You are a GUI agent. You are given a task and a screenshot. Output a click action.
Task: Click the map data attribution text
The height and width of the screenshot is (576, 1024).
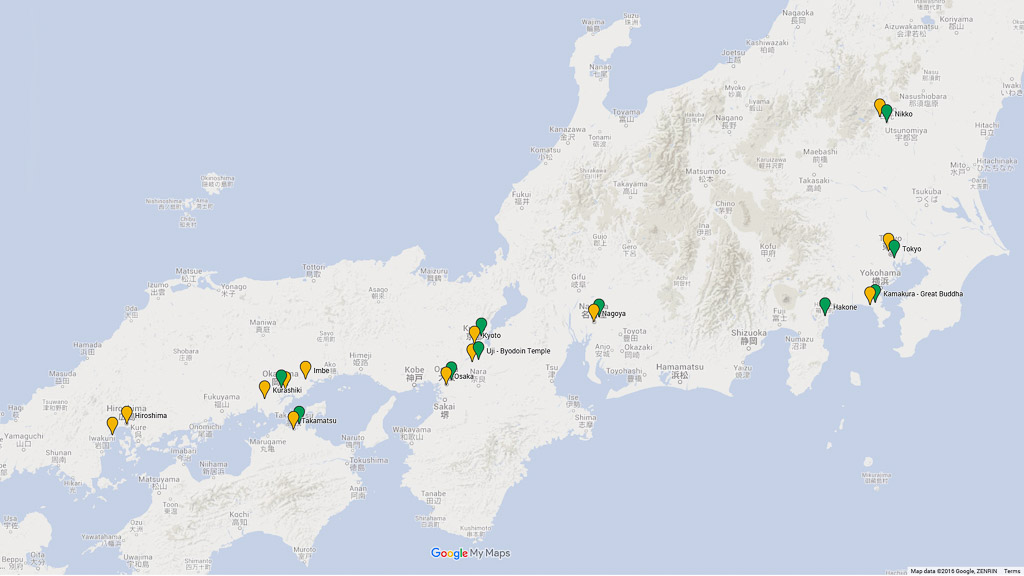(x=953, y=571)
